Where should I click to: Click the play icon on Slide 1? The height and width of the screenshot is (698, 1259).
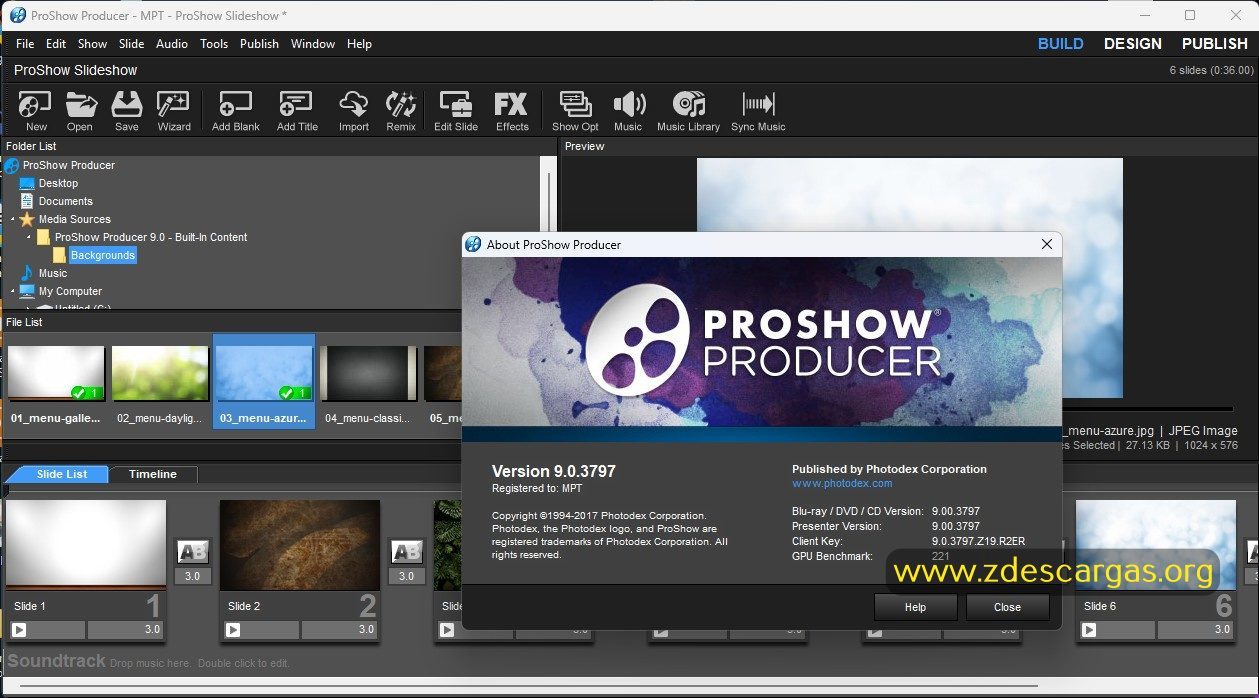pos(19,630)
